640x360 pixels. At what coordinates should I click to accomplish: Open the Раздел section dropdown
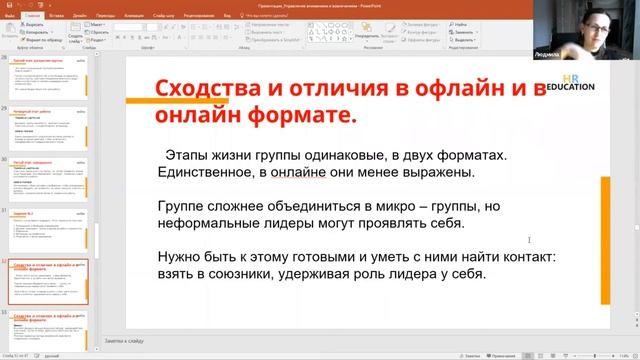(x=96, y=40)
